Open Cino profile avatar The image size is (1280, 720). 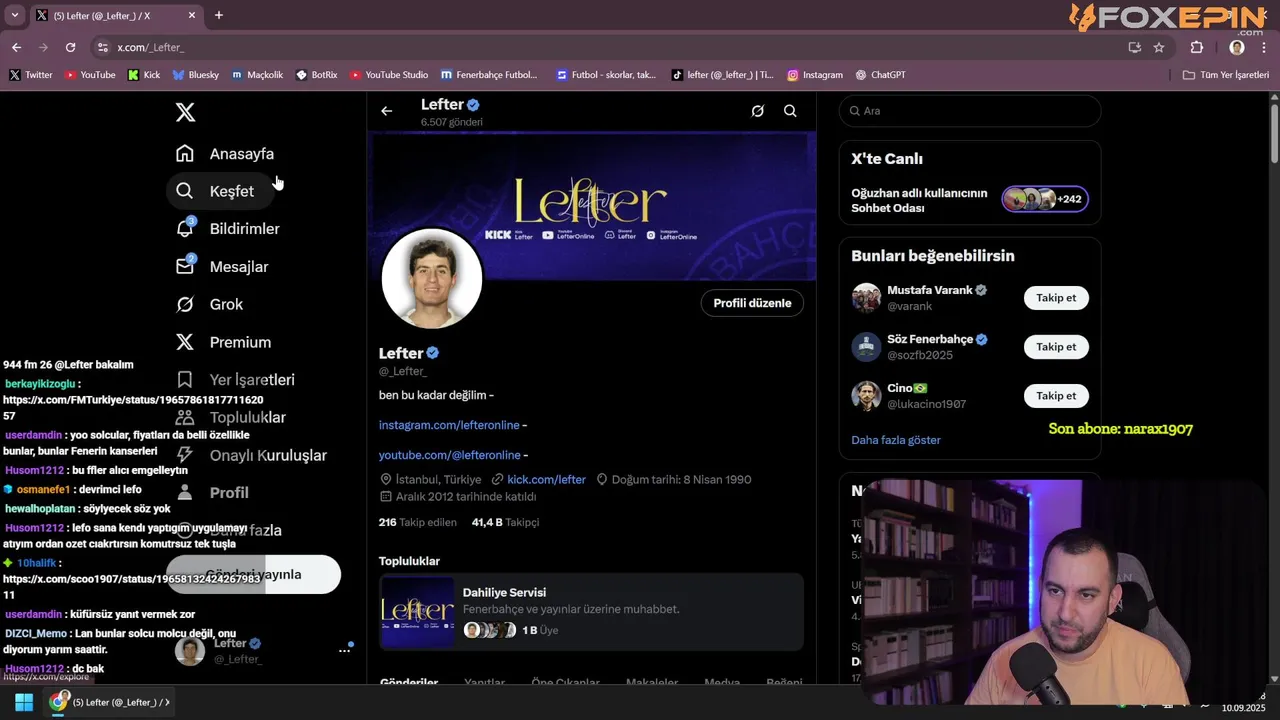click(866, 396)
